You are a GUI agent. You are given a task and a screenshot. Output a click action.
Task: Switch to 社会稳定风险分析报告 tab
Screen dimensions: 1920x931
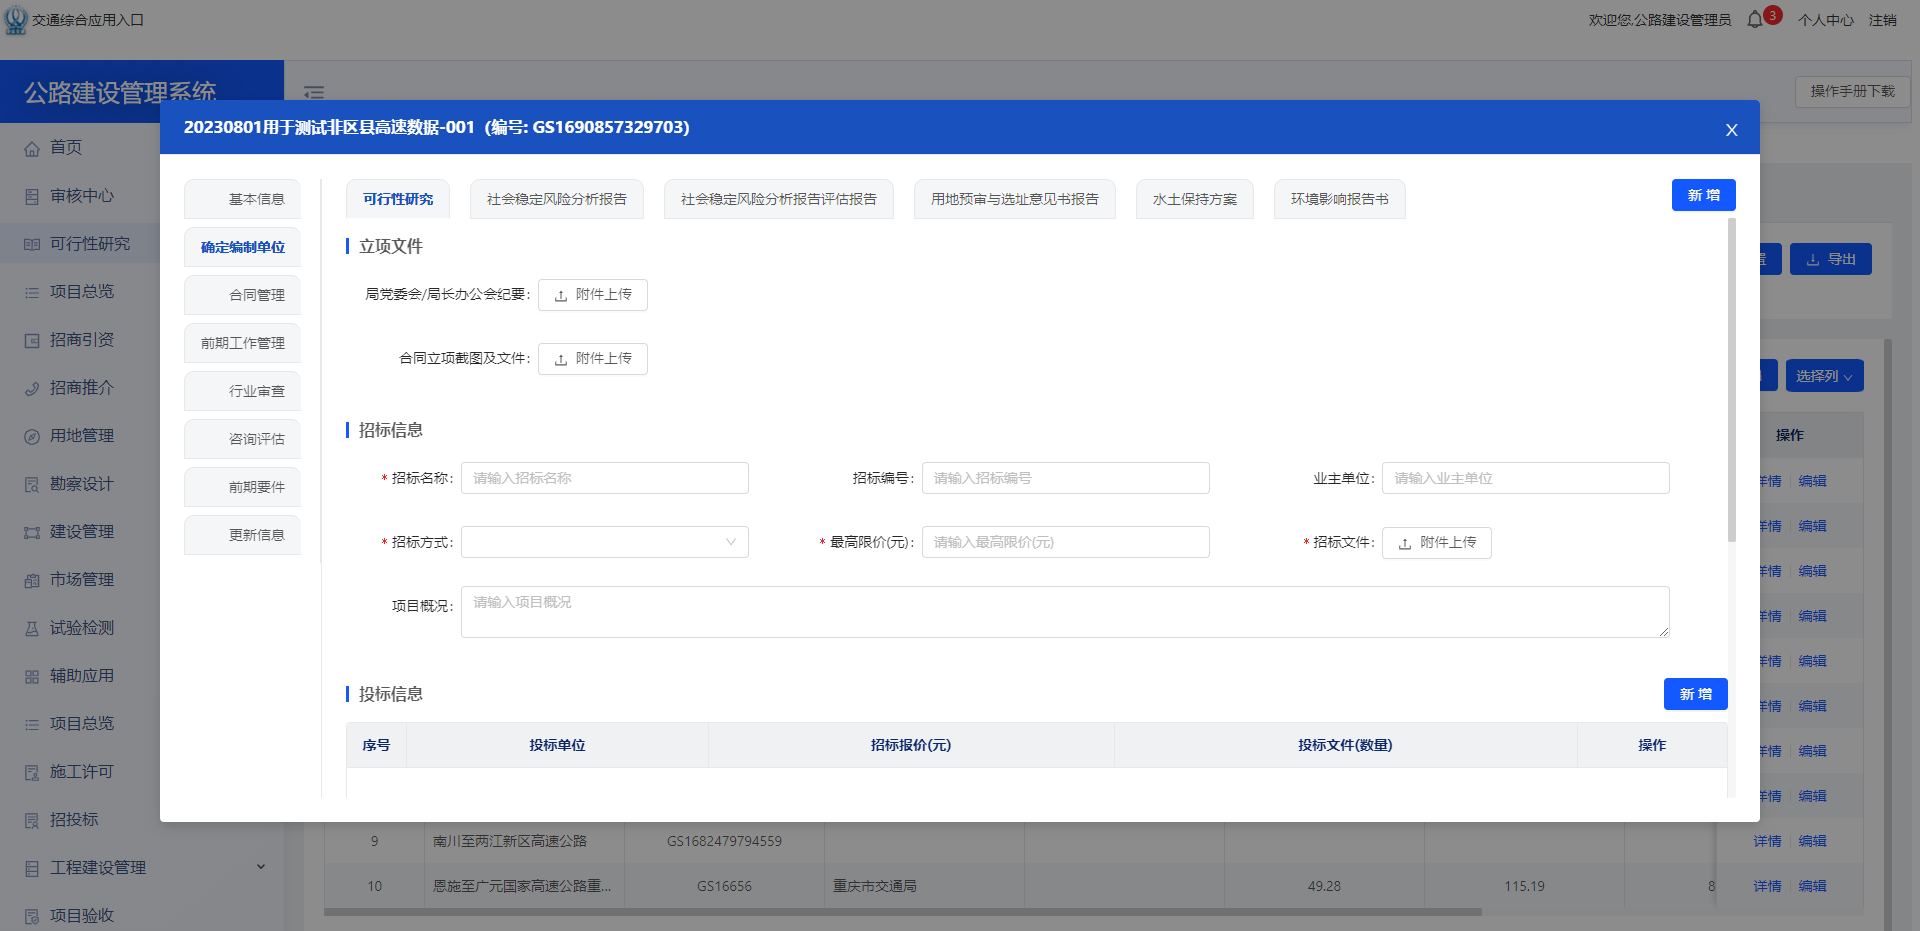[x=557, y=199]
